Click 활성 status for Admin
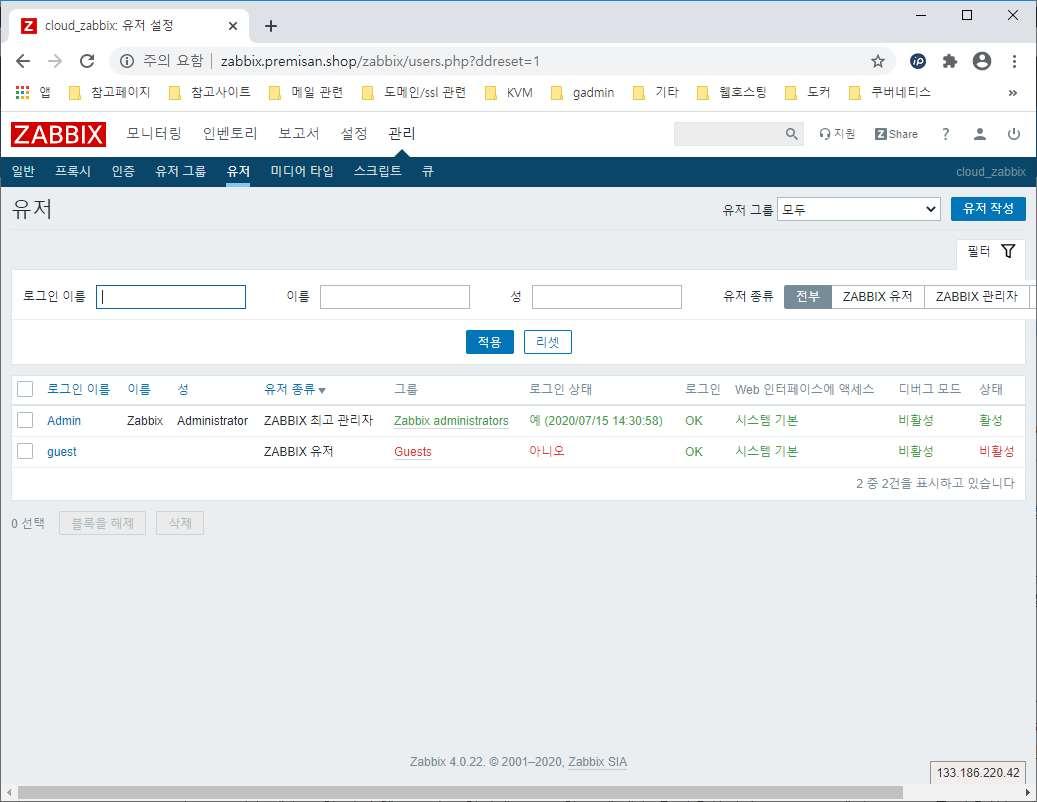1037x802 pixels. [991, 421]
